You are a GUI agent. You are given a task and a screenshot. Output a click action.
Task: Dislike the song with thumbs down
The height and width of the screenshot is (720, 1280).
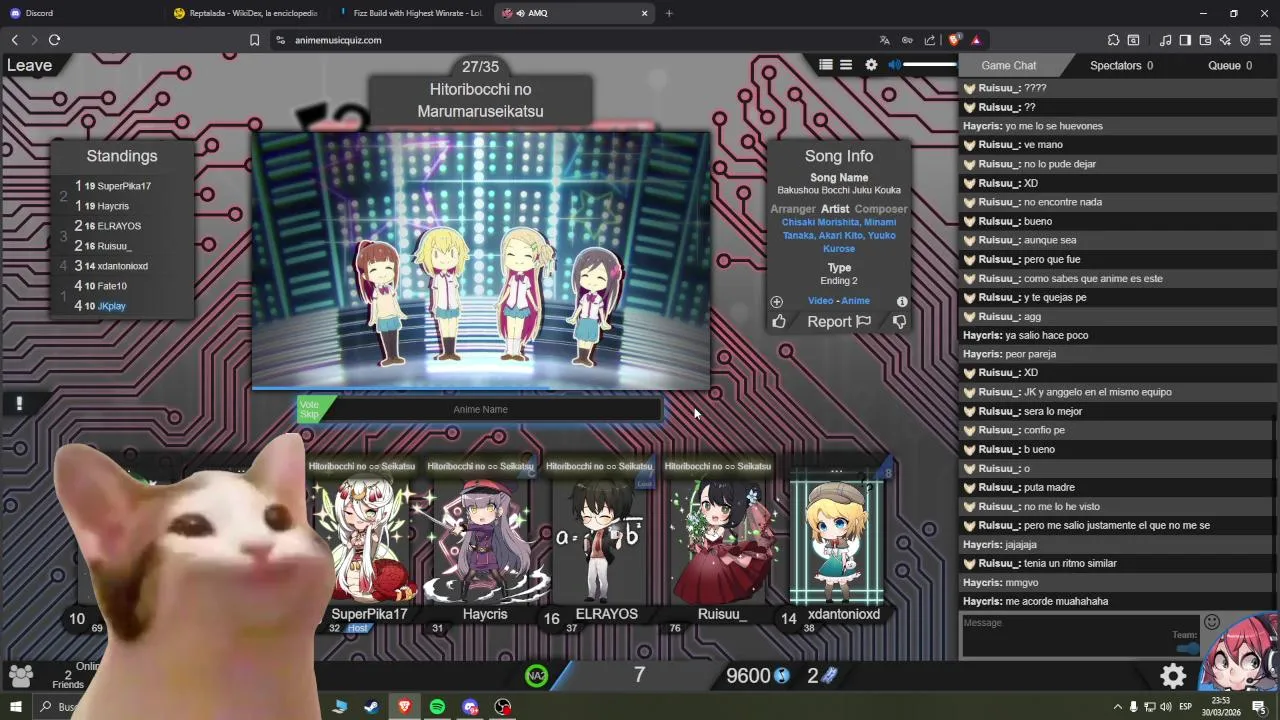pyautogui.click(x=899, y=322)
